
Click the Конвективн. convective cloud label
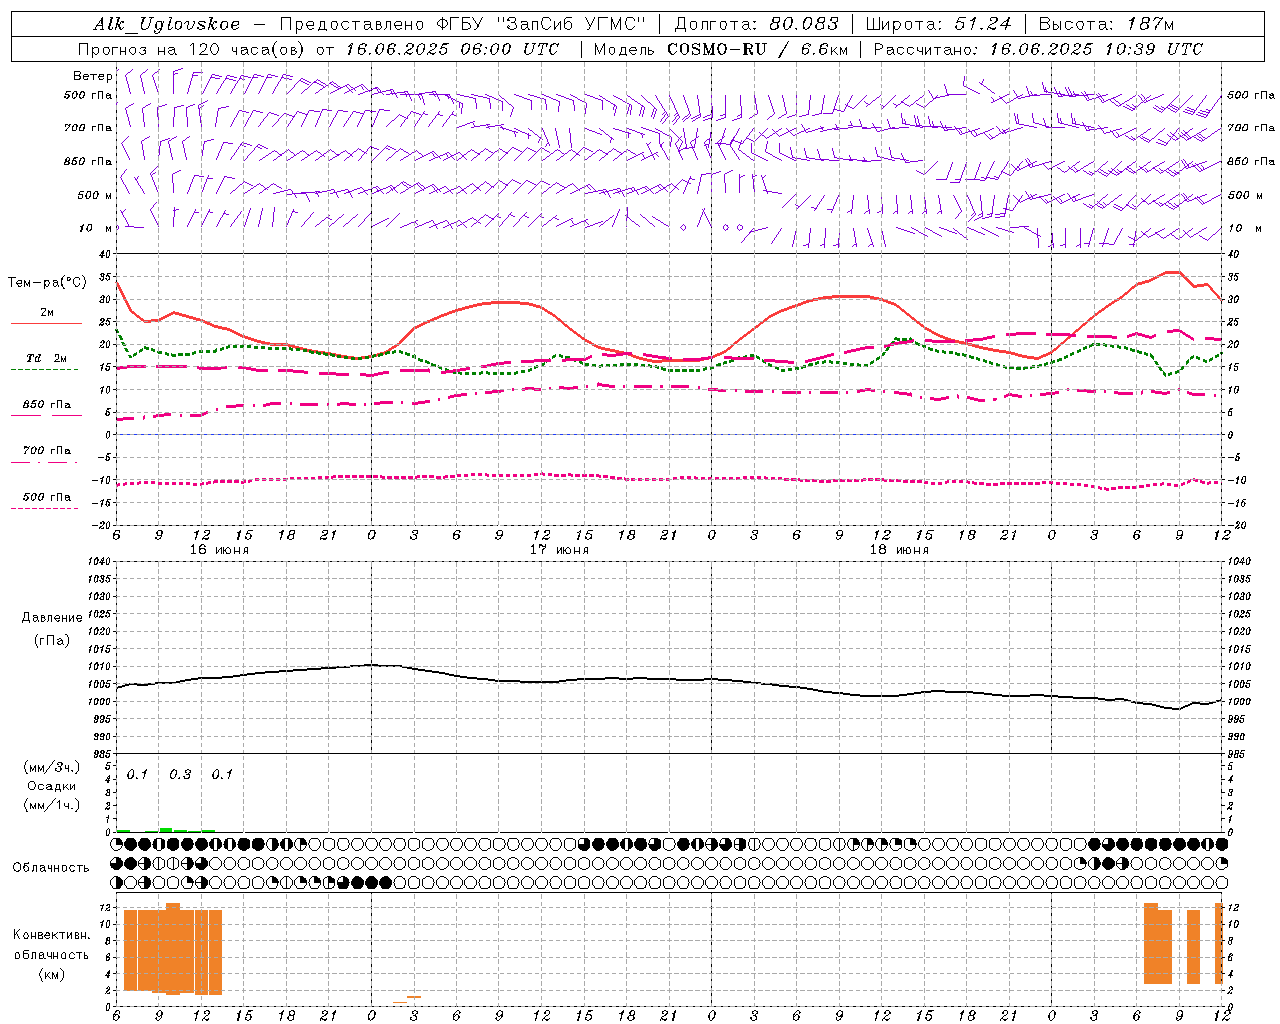(52, 935)
